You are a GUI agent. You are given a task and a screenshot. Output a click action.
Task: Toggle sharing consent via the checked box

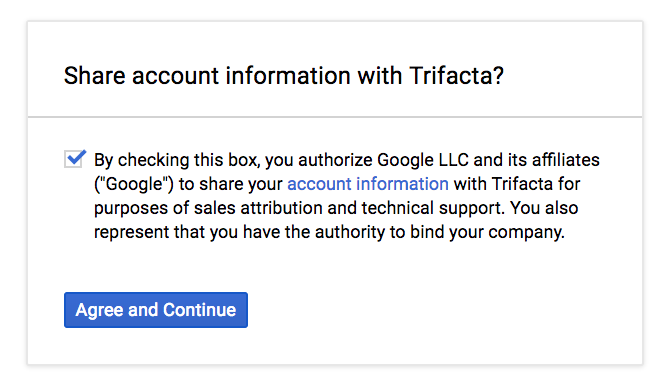(74, 159)
